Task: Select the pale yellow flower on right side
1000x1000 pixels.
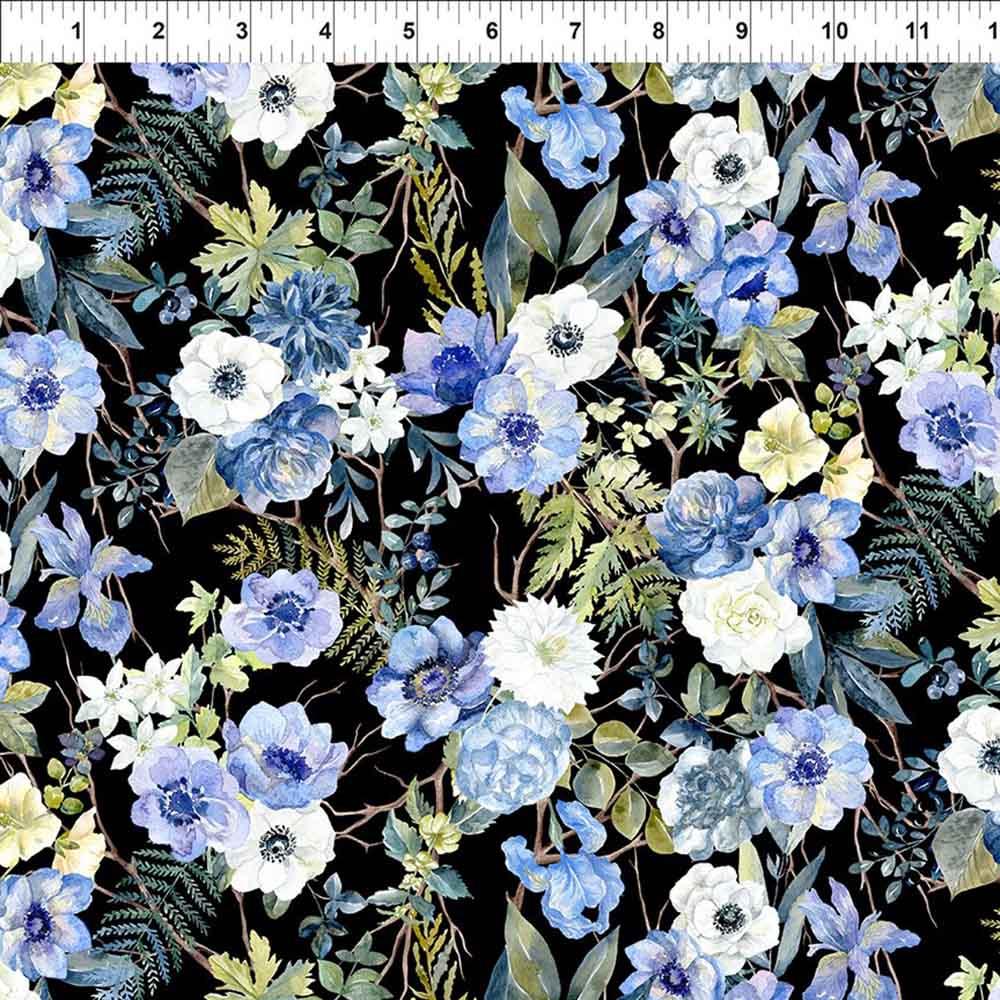Action: point(783,445)
